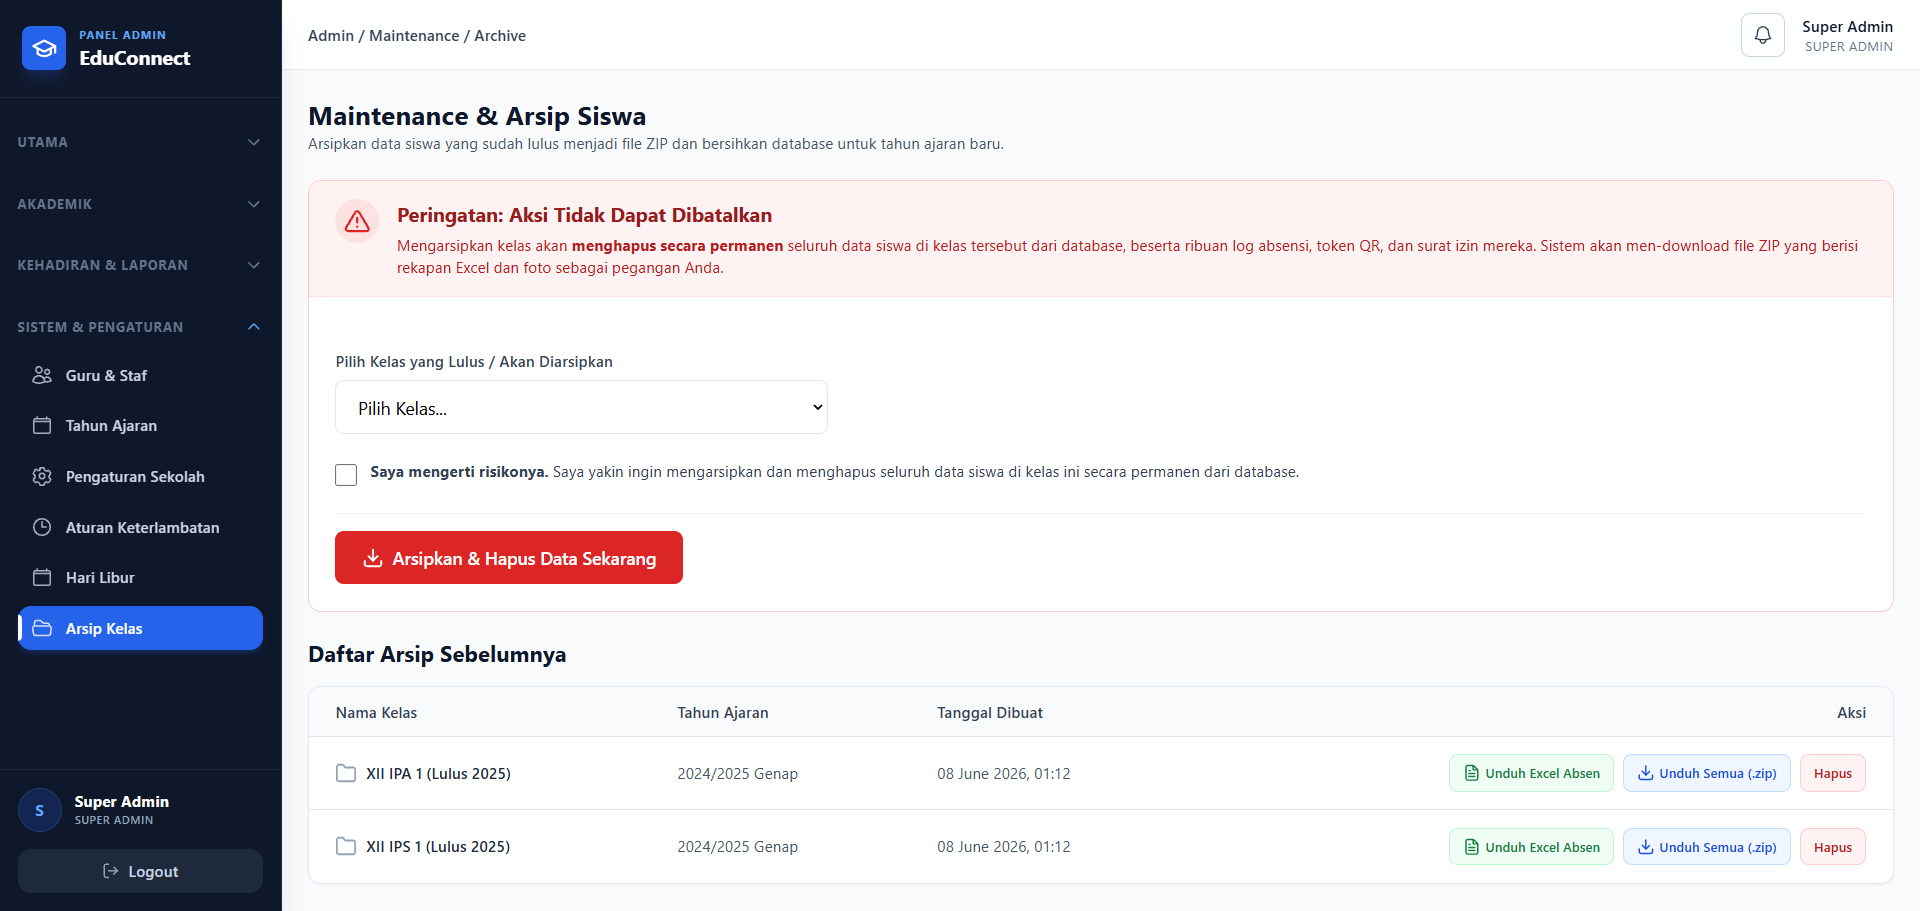Download Excel Absen for XII IPA 1
The width and height of the screenshot is (1920, 911).
point(1531,773)
